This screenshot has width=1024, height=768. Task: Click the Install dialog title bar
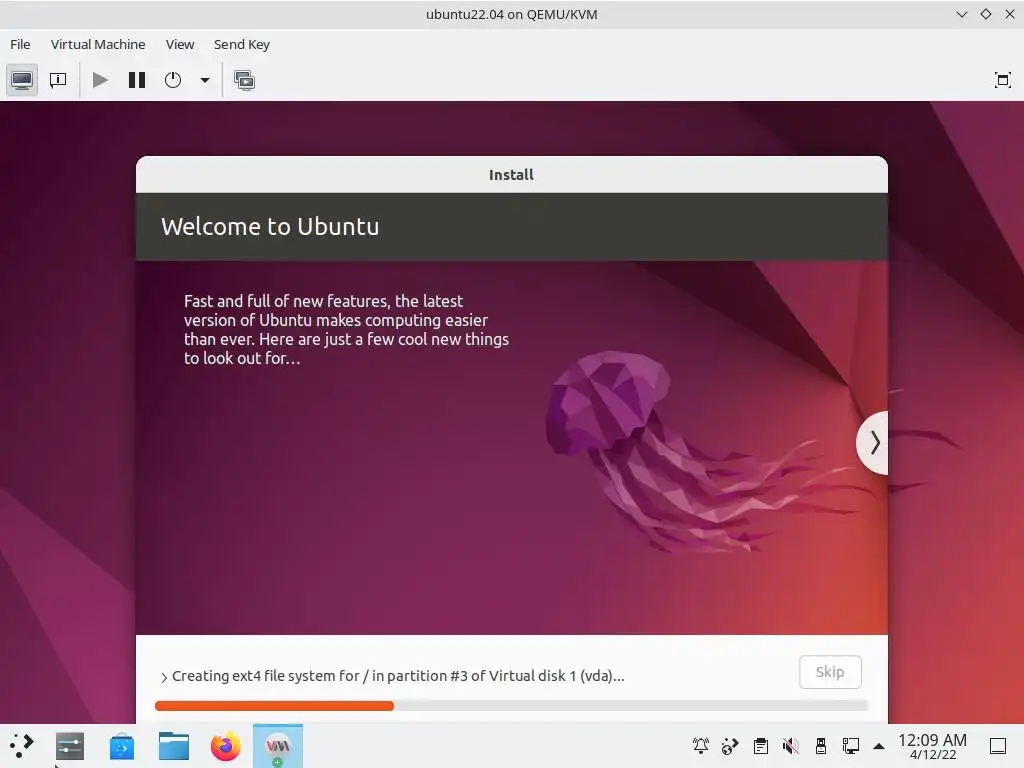click(x=511, y=174)
